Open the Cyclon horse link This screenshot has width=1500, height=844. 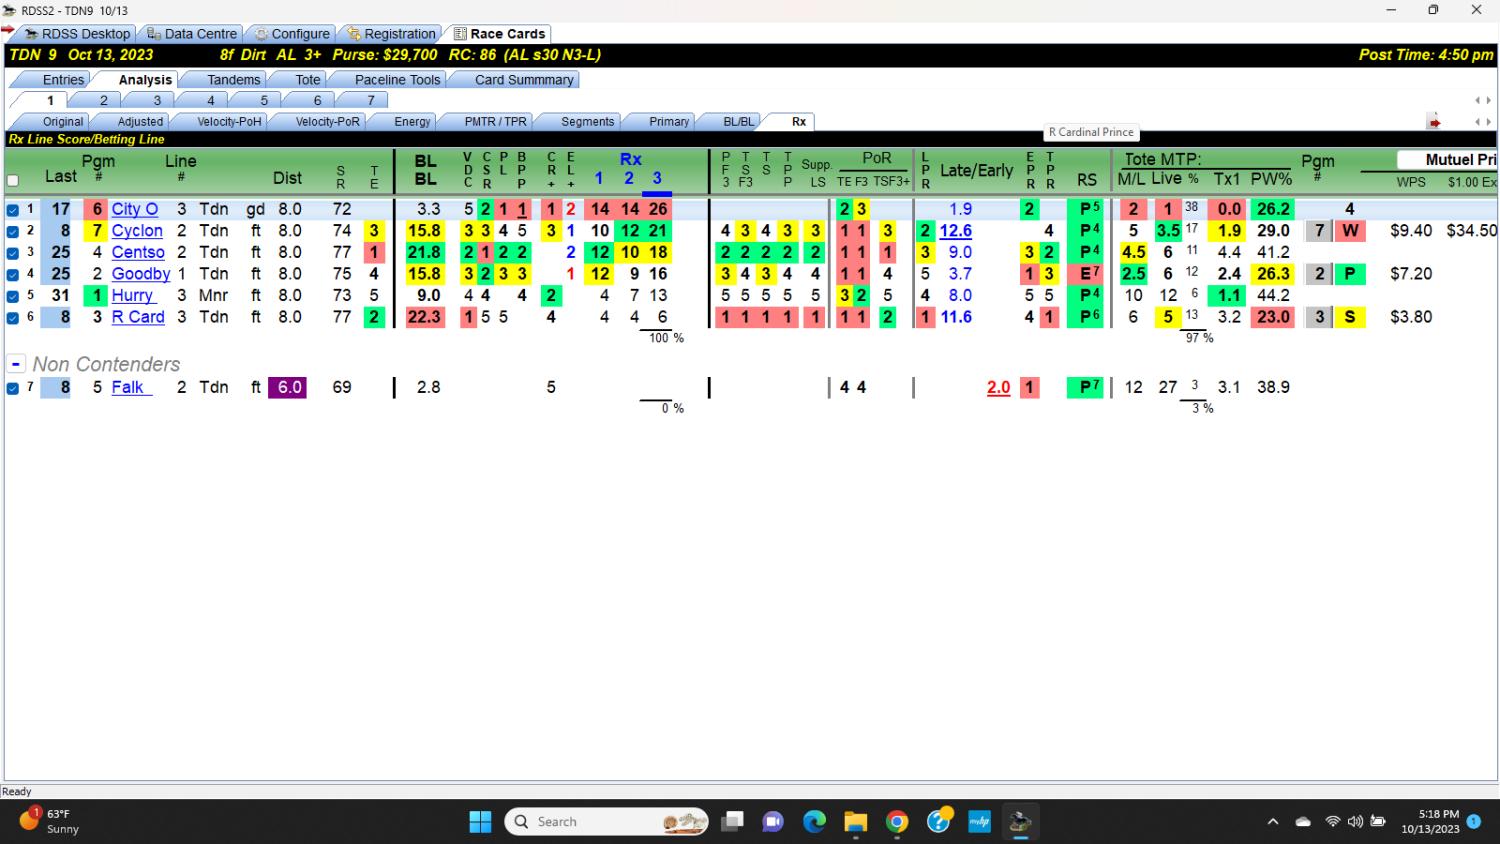pyautogui.click(x=137, y=231)
